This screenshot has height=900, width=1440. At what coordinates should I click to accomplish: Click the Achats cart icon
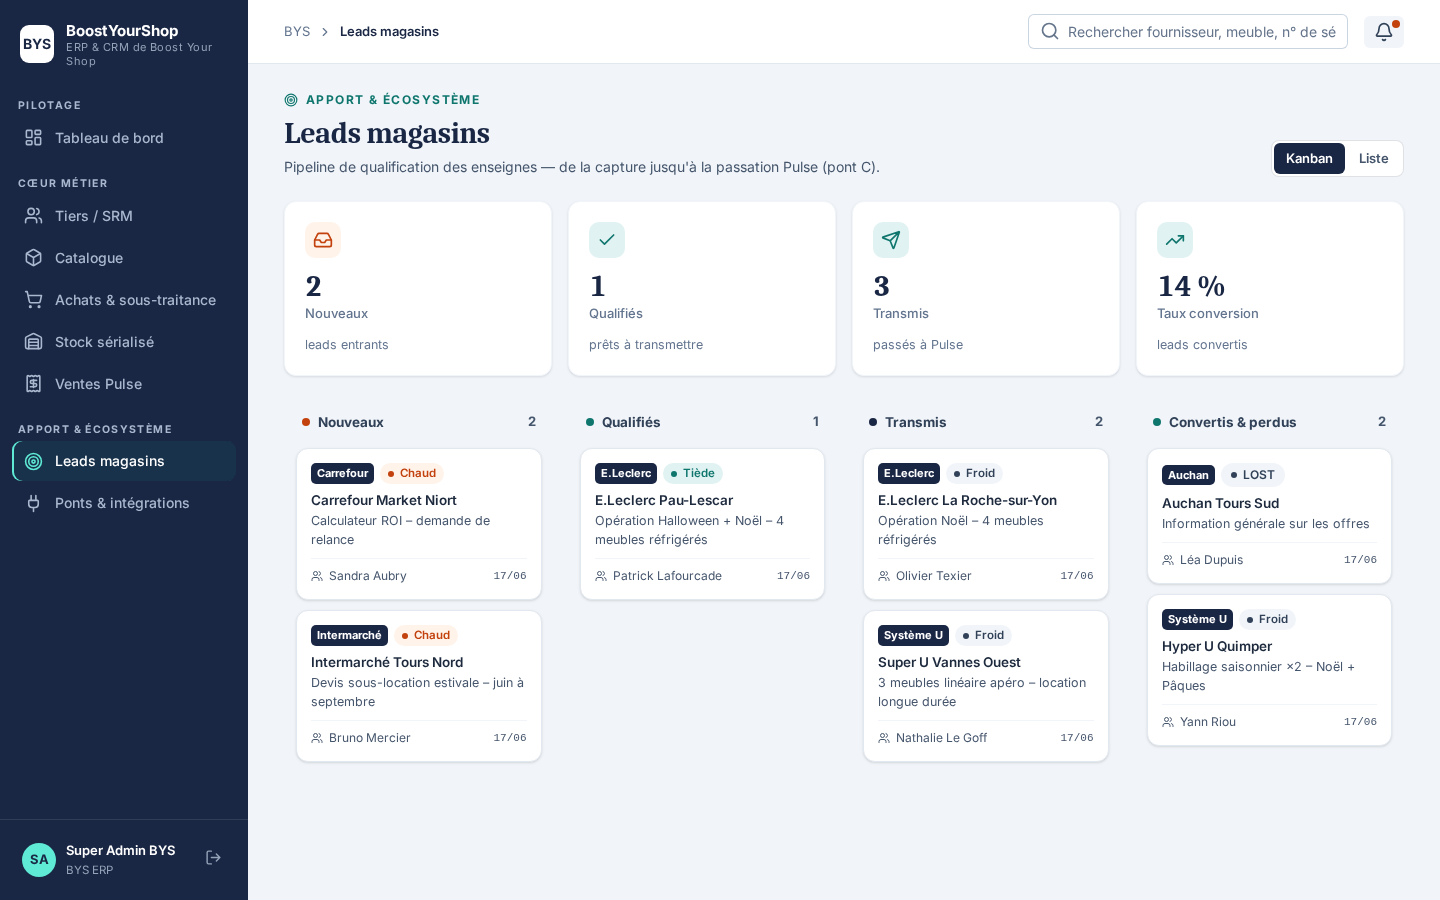pos(34,300)
